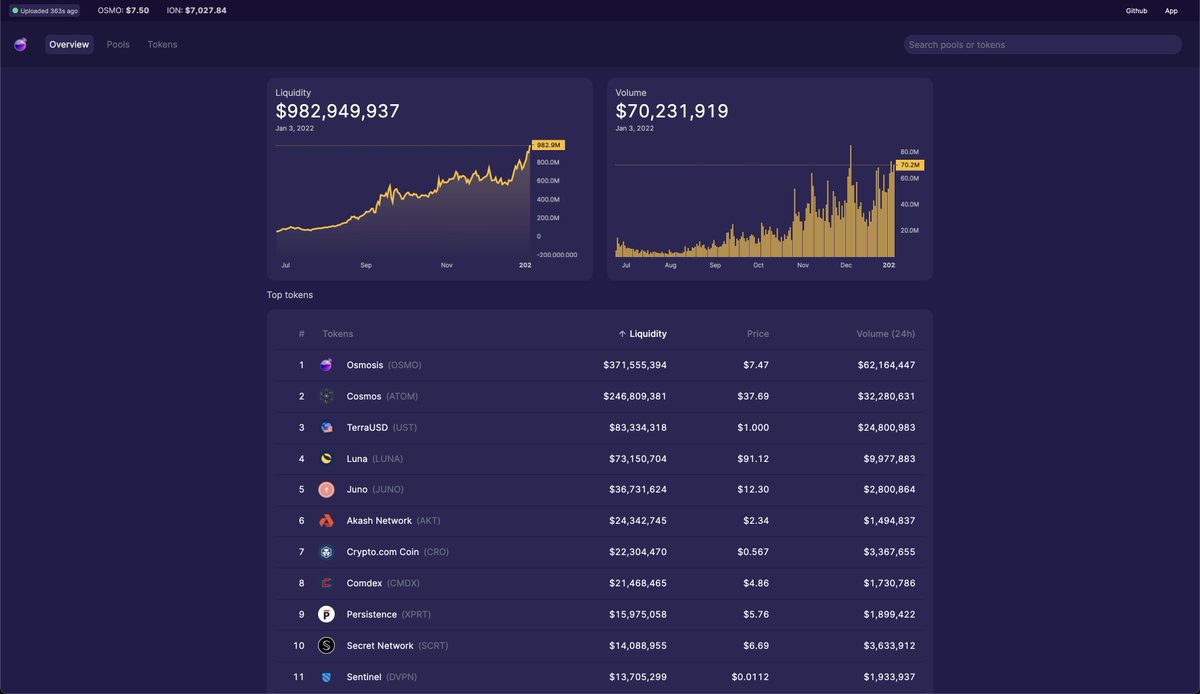Viewport: 1200px width, 694px height.
Task: Click the Juno token icon
Action: click(326, 489)
